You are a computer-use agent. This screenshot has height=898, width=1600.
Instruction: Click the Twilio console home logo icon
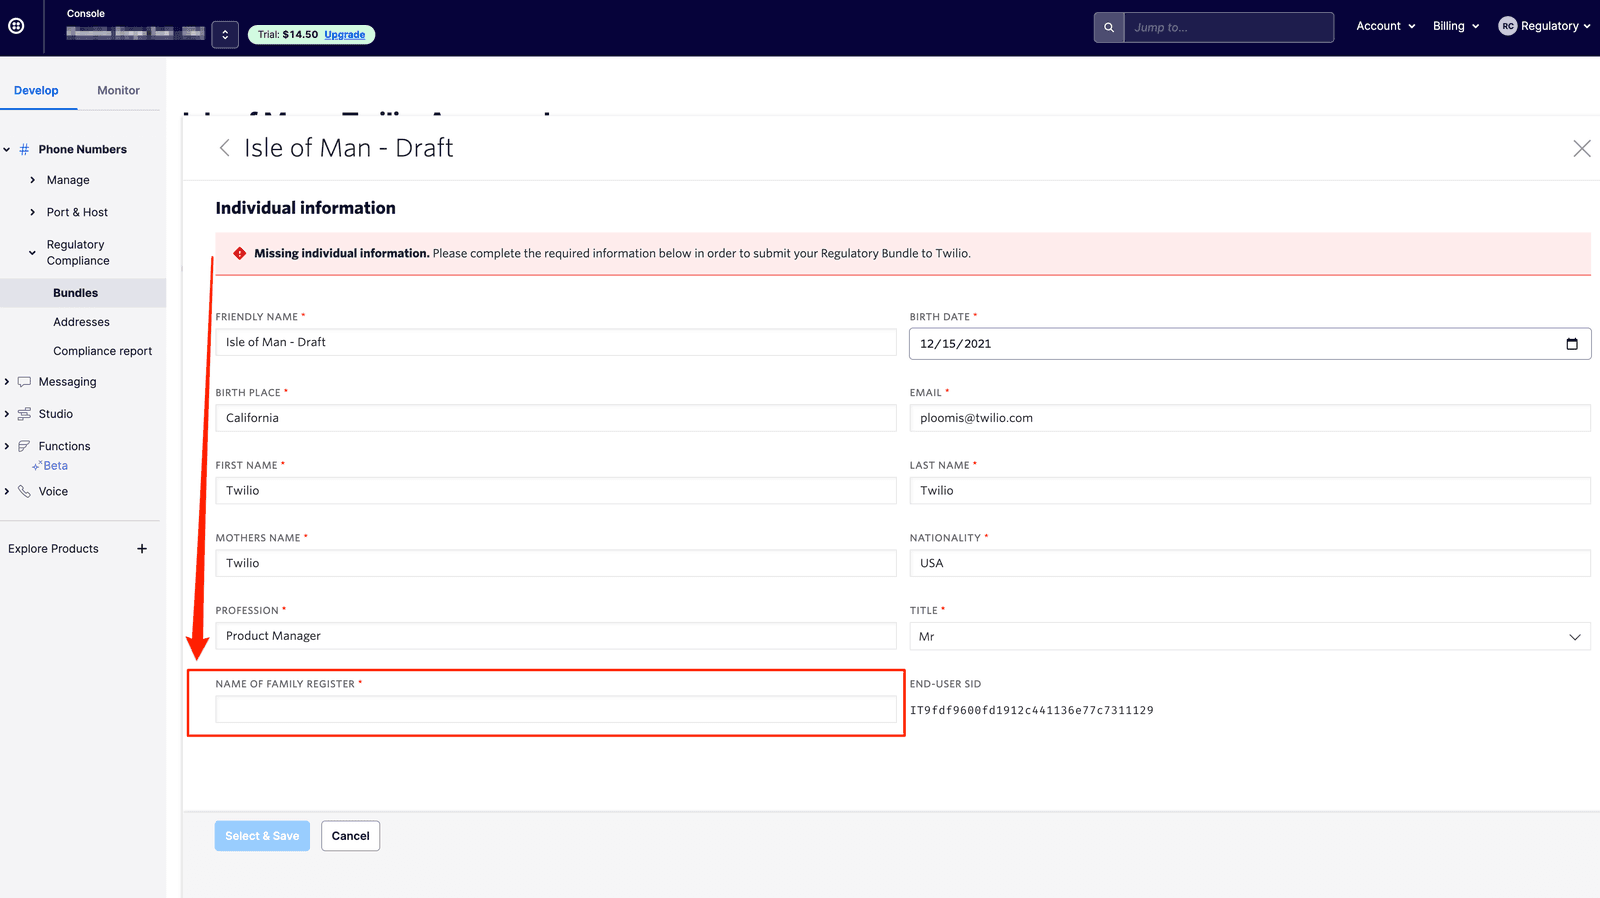click(17, 26)
